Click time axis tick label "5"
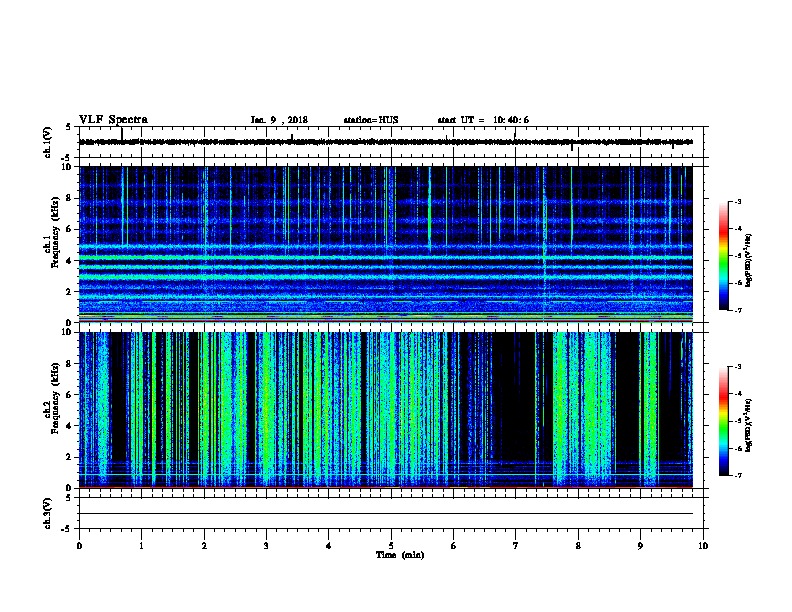Viewport: 792px width, 612px height. pos(391,546)
